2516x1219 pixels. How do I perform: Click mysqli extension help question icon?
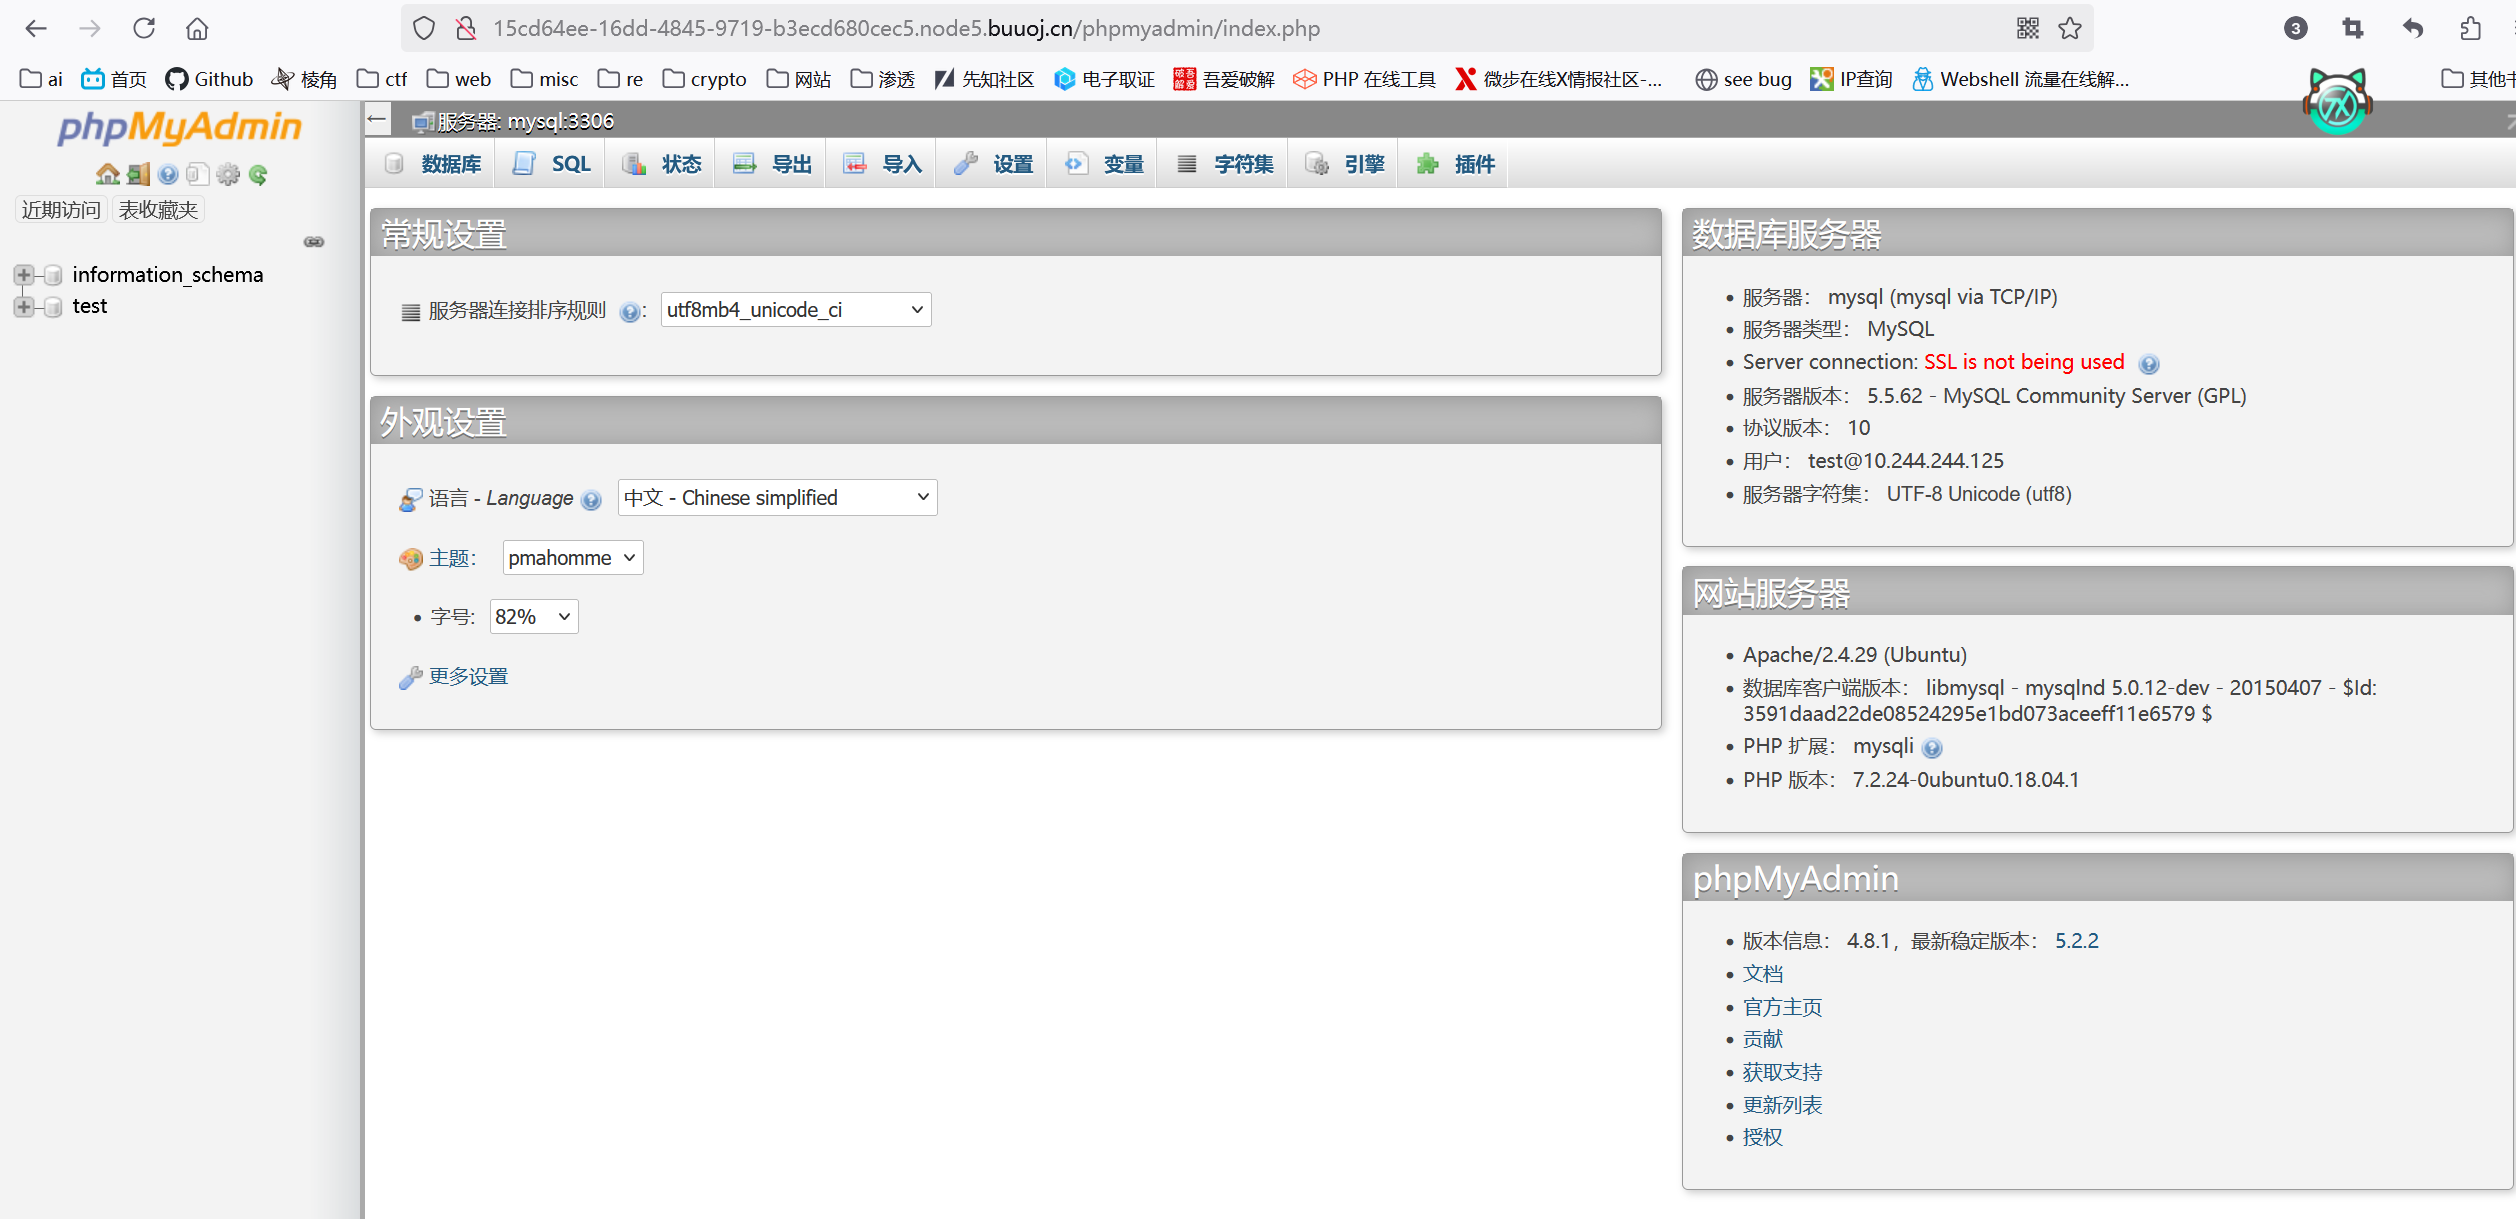pos(1932,748)
